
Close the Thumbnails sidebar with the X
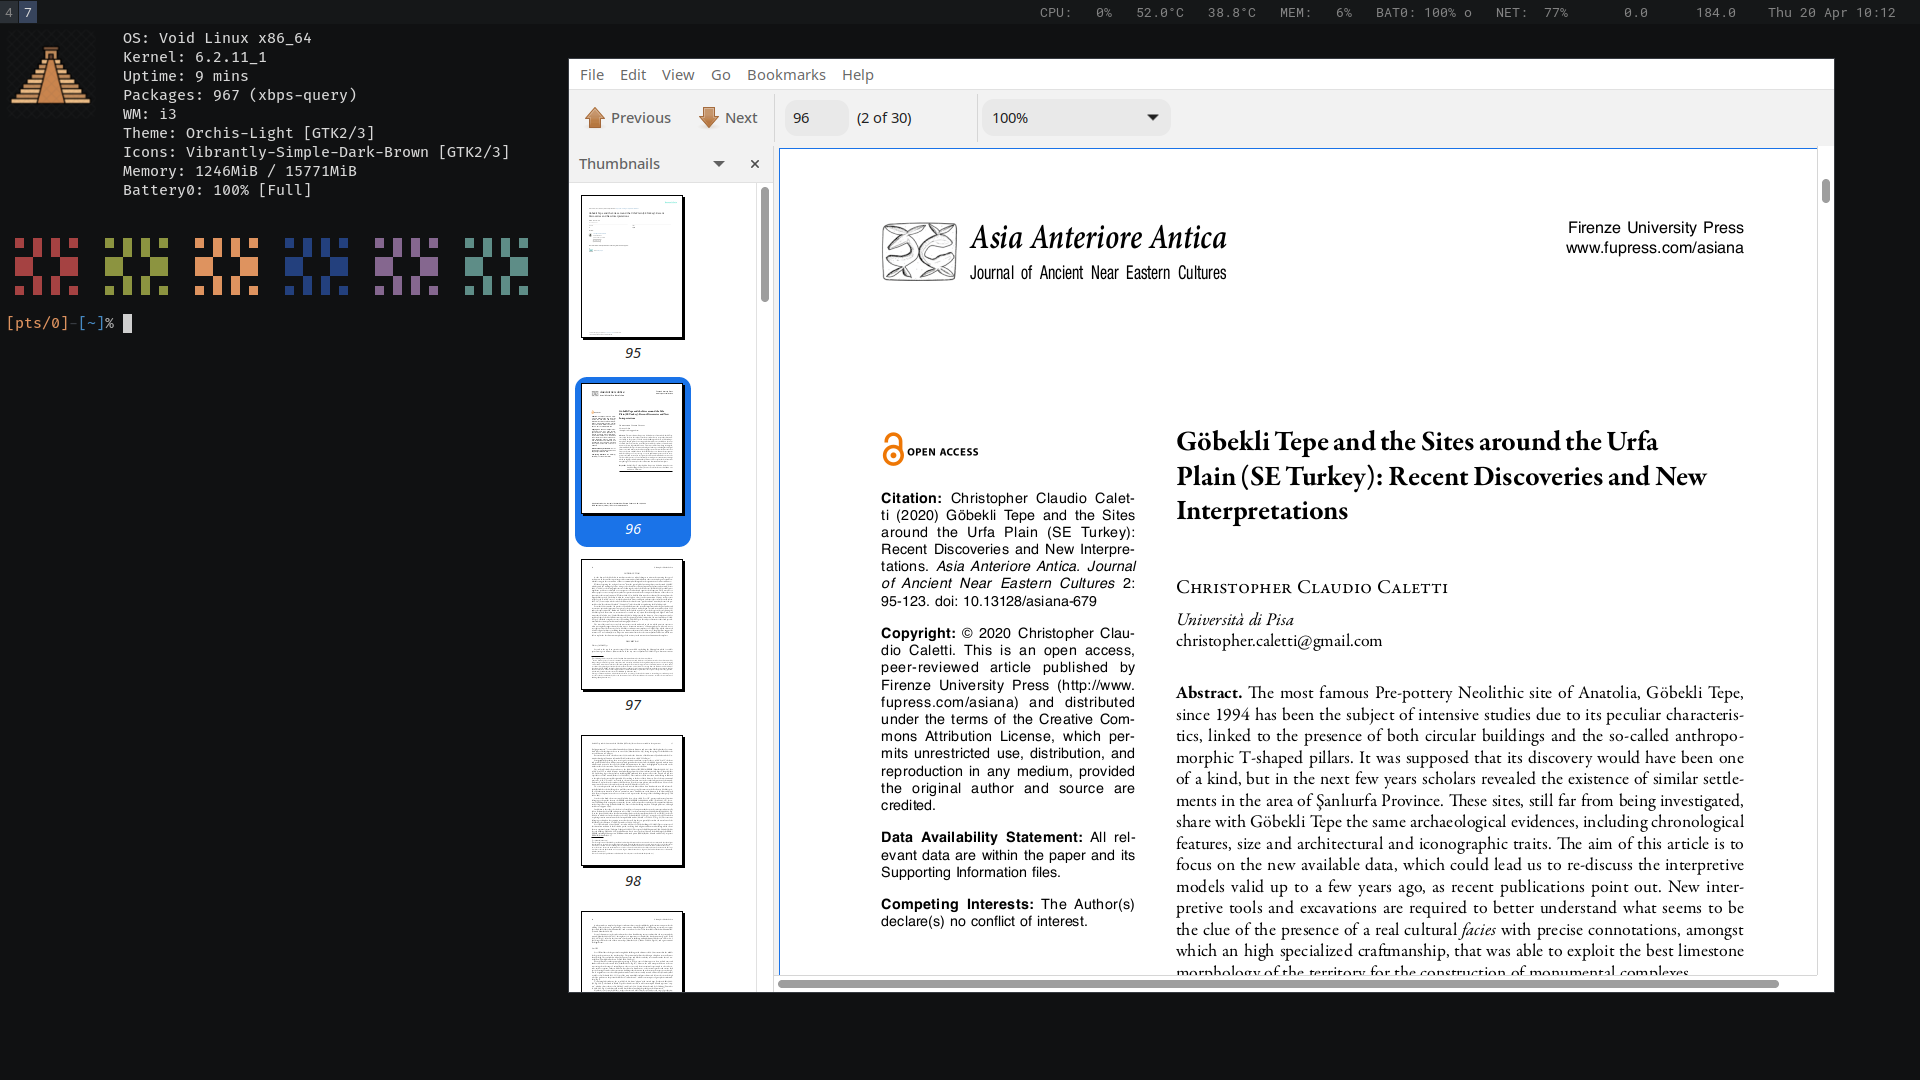(x=755, y=164)
